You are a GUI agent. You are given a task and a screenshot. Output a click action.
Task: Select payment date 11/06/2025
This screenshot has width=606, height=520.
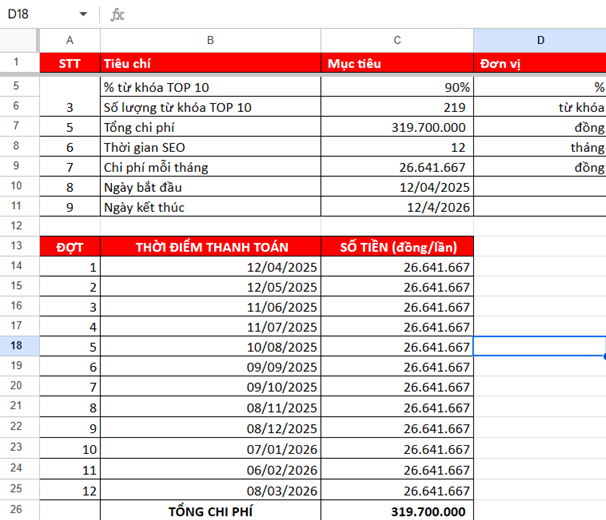(211, 307)
